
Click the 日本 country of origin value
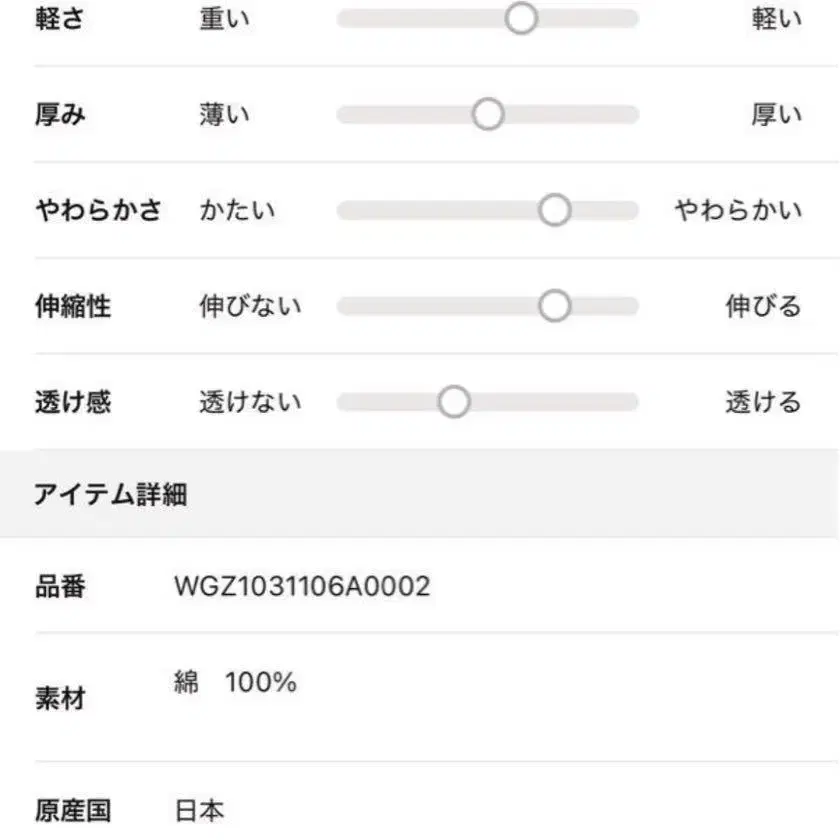click(x=199, y=810)
